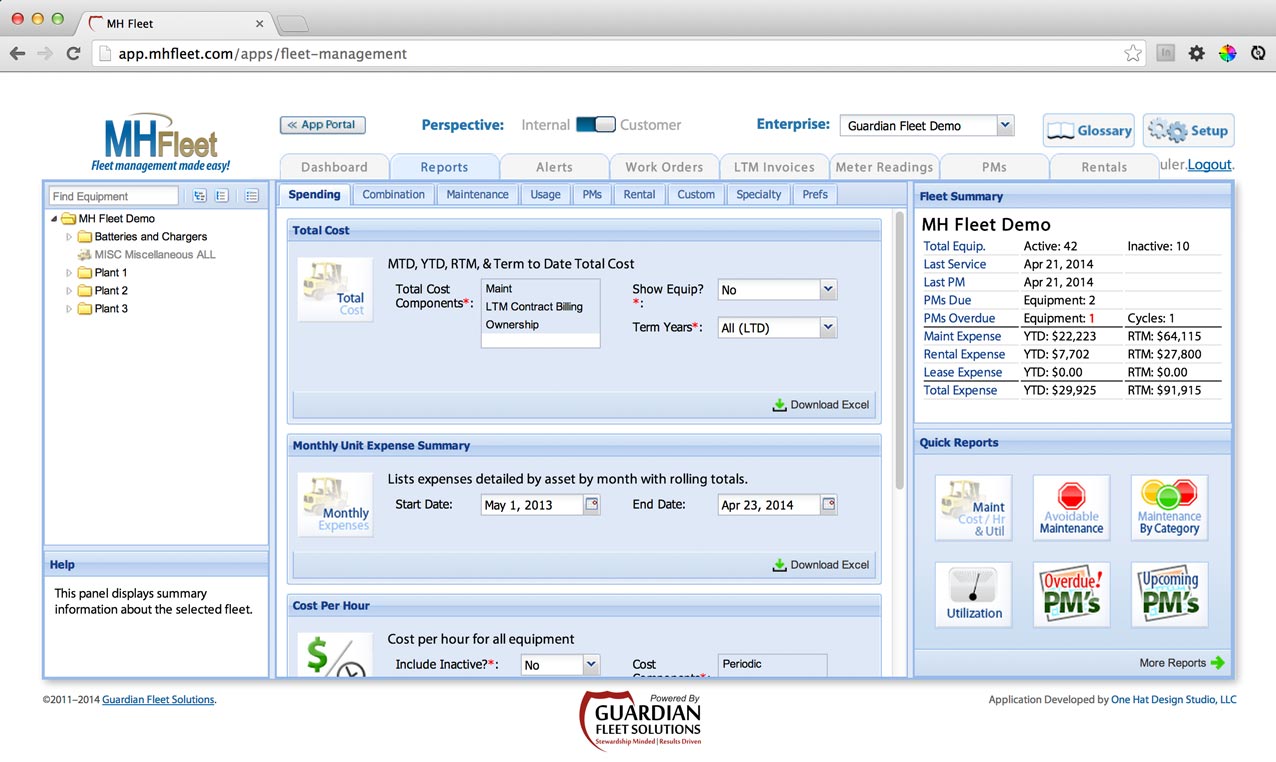
Task: Click the 'Rental Expense' fleet summary label
Action: tap(964, 354)
